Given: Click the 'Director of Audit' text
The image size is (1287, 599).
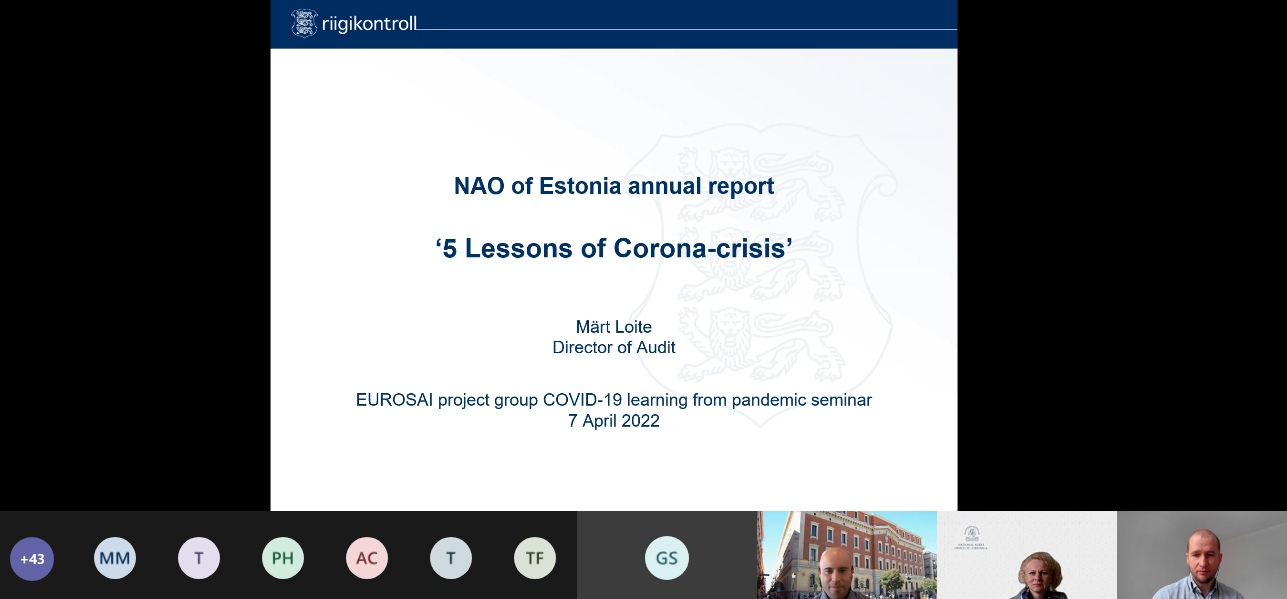Looking at the screenshot, I should [x=614, y=348].
